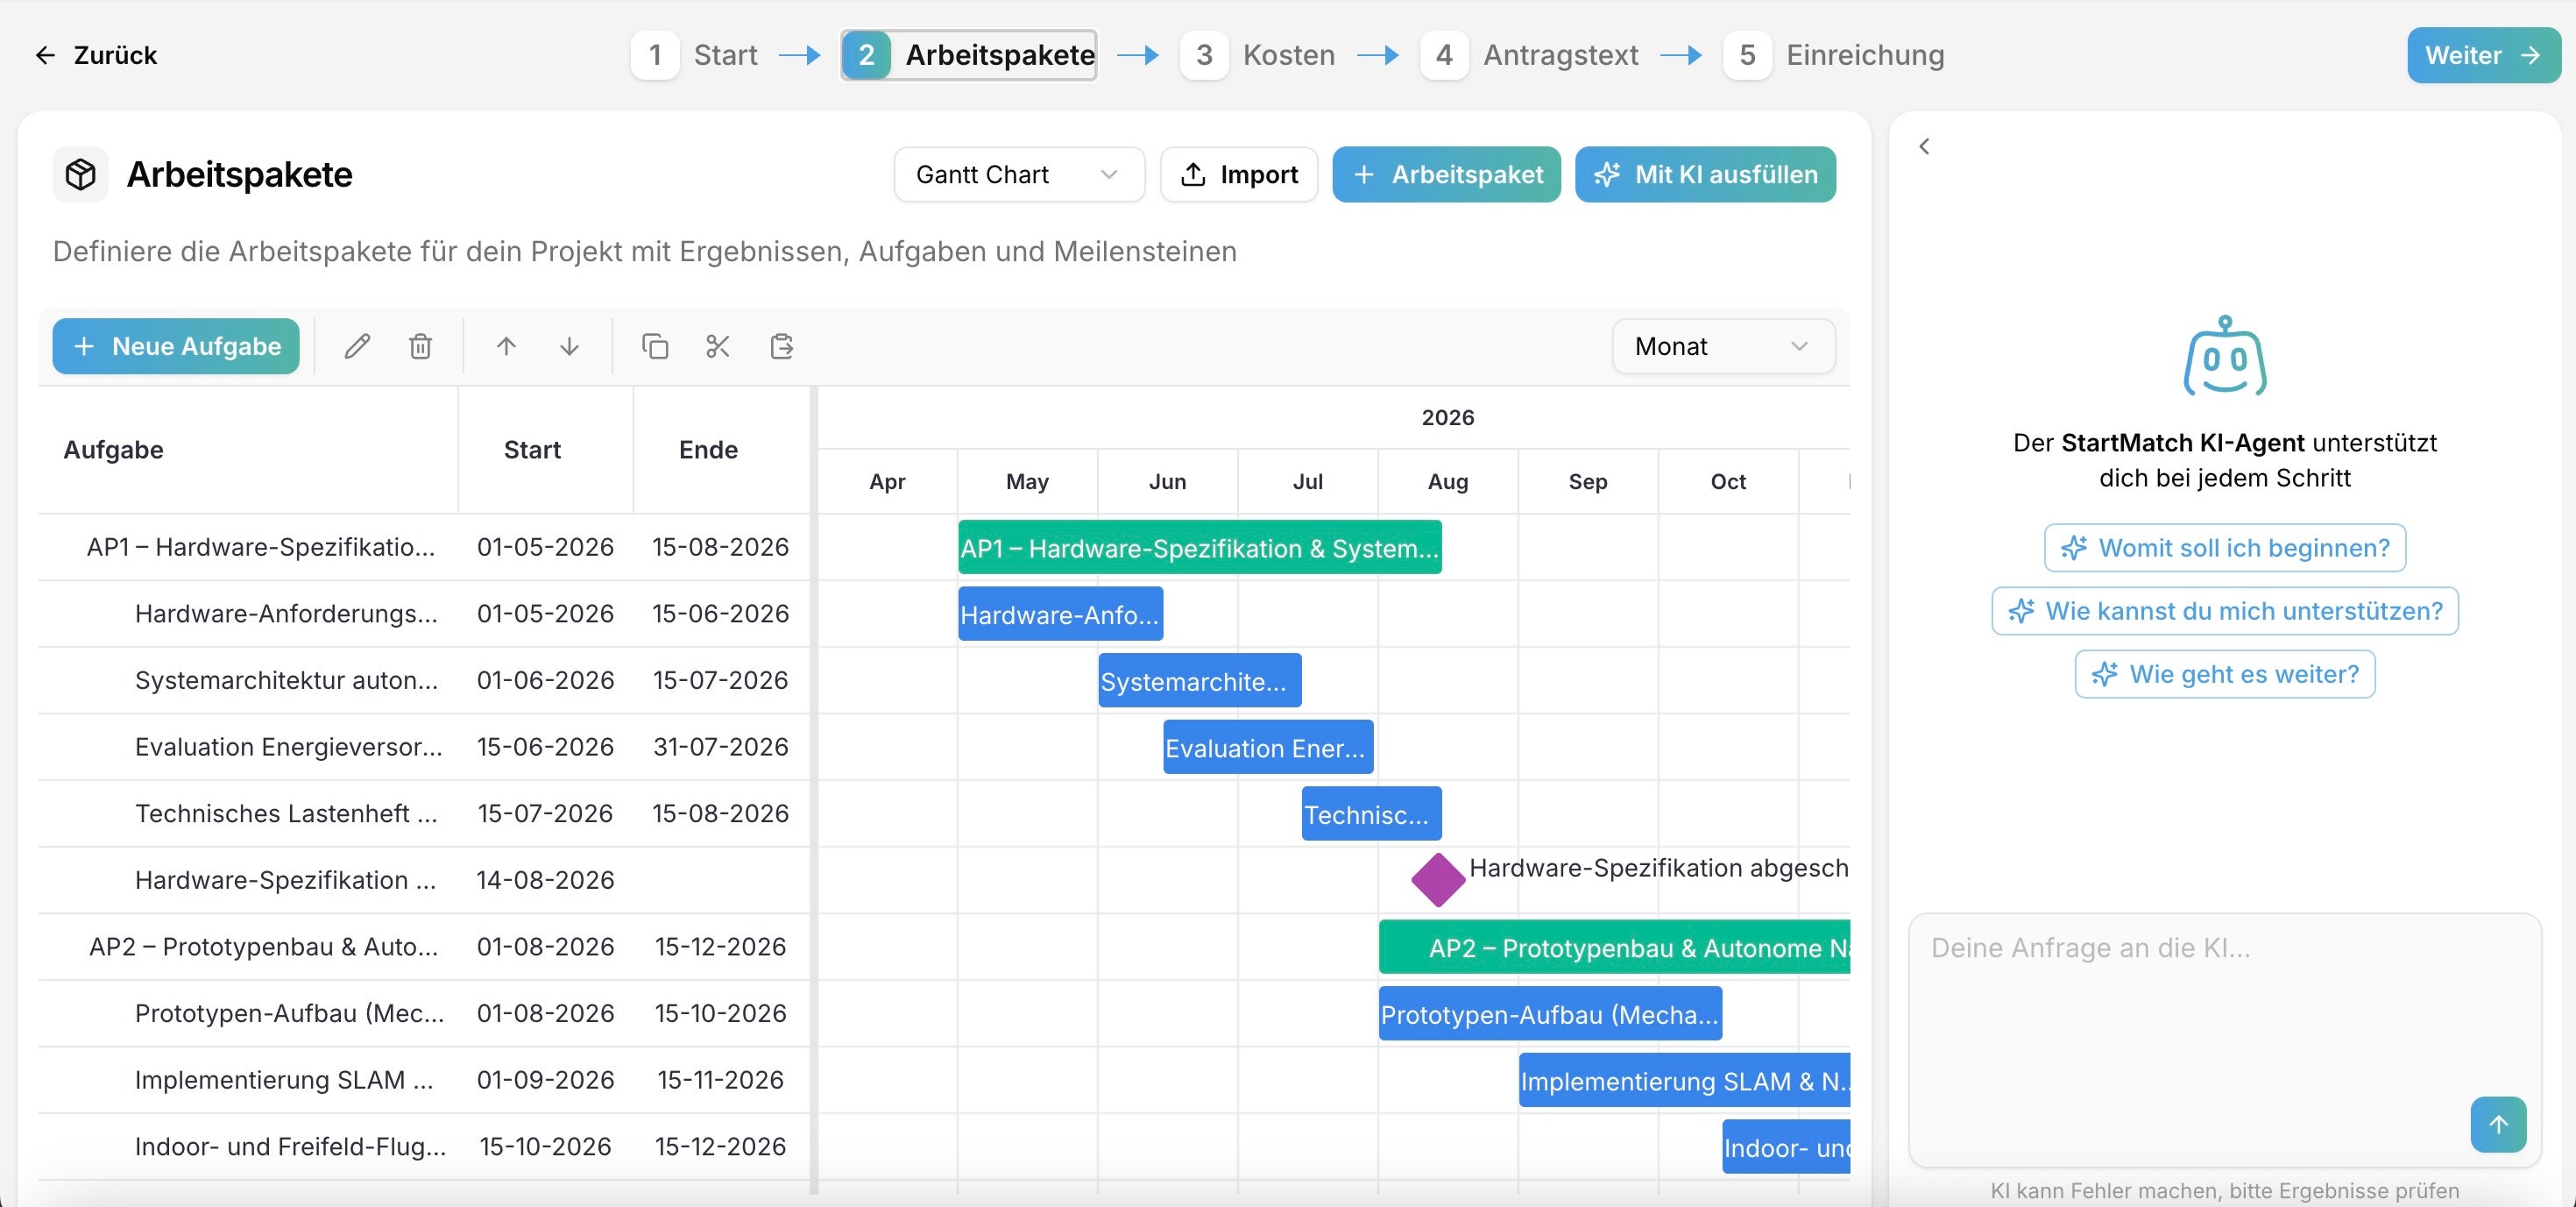This screenshot has width=2576, height=1207.
Task: Ask 'Wie kannst du mich unterstützen?'
Action: click(x=2225, y=611)
